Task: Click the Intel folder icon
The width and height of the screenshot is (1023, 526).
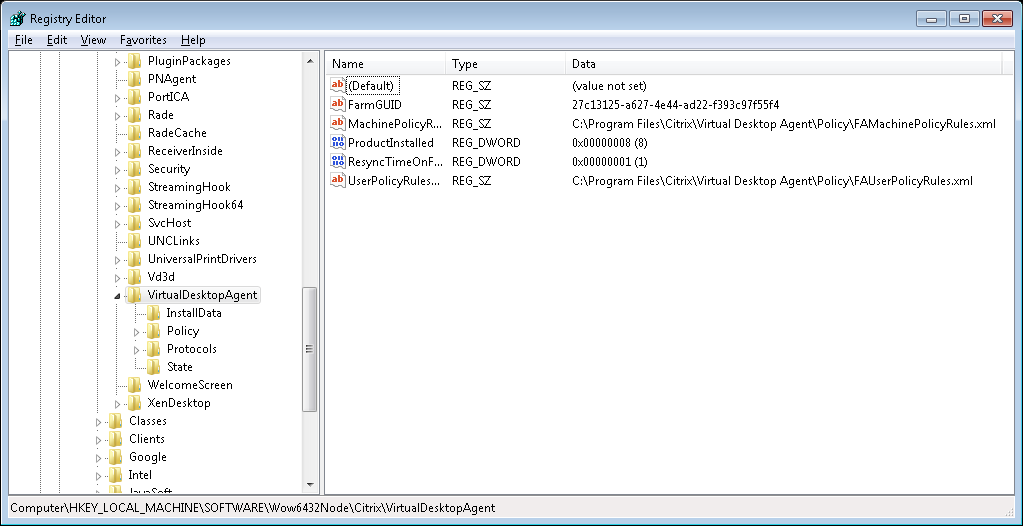Action: [x=115, y=475]
